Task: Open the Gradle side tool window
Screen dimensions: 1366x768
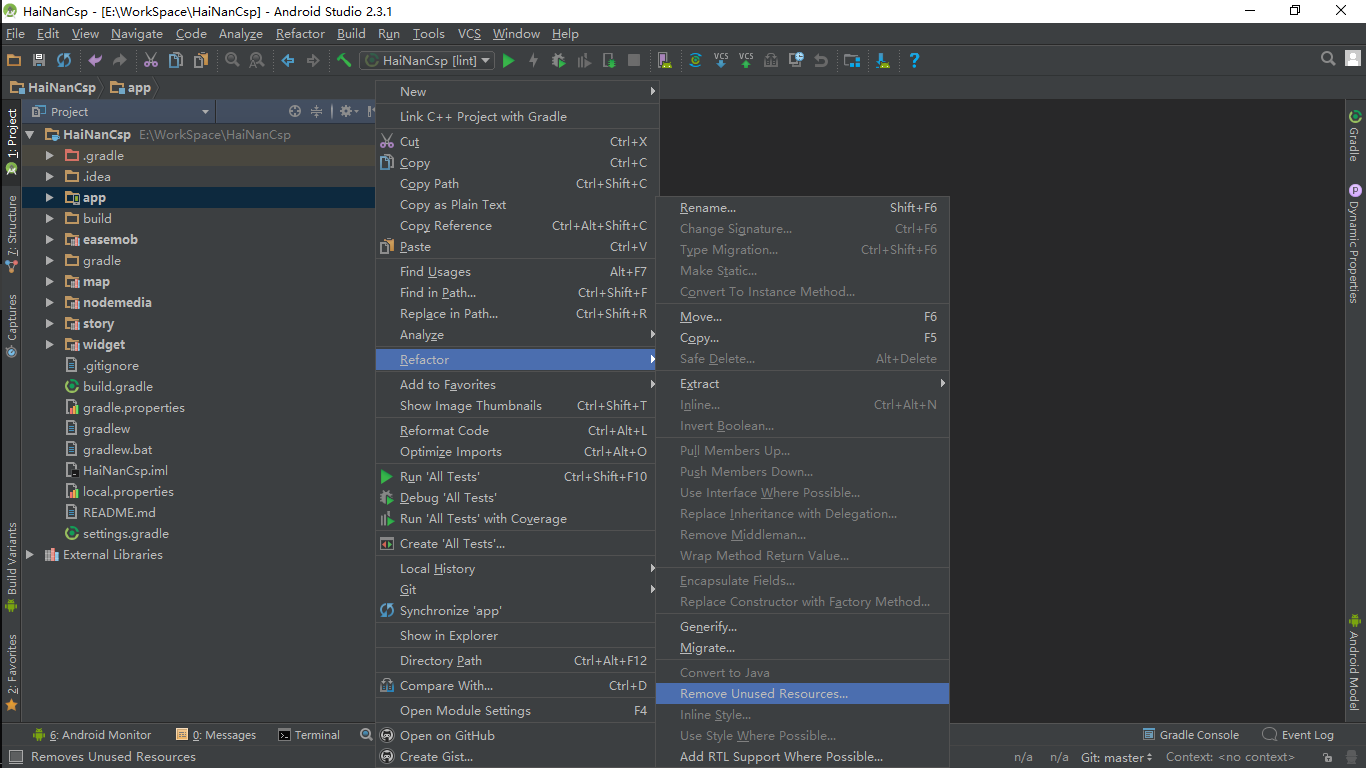Action: (1355, 136)
